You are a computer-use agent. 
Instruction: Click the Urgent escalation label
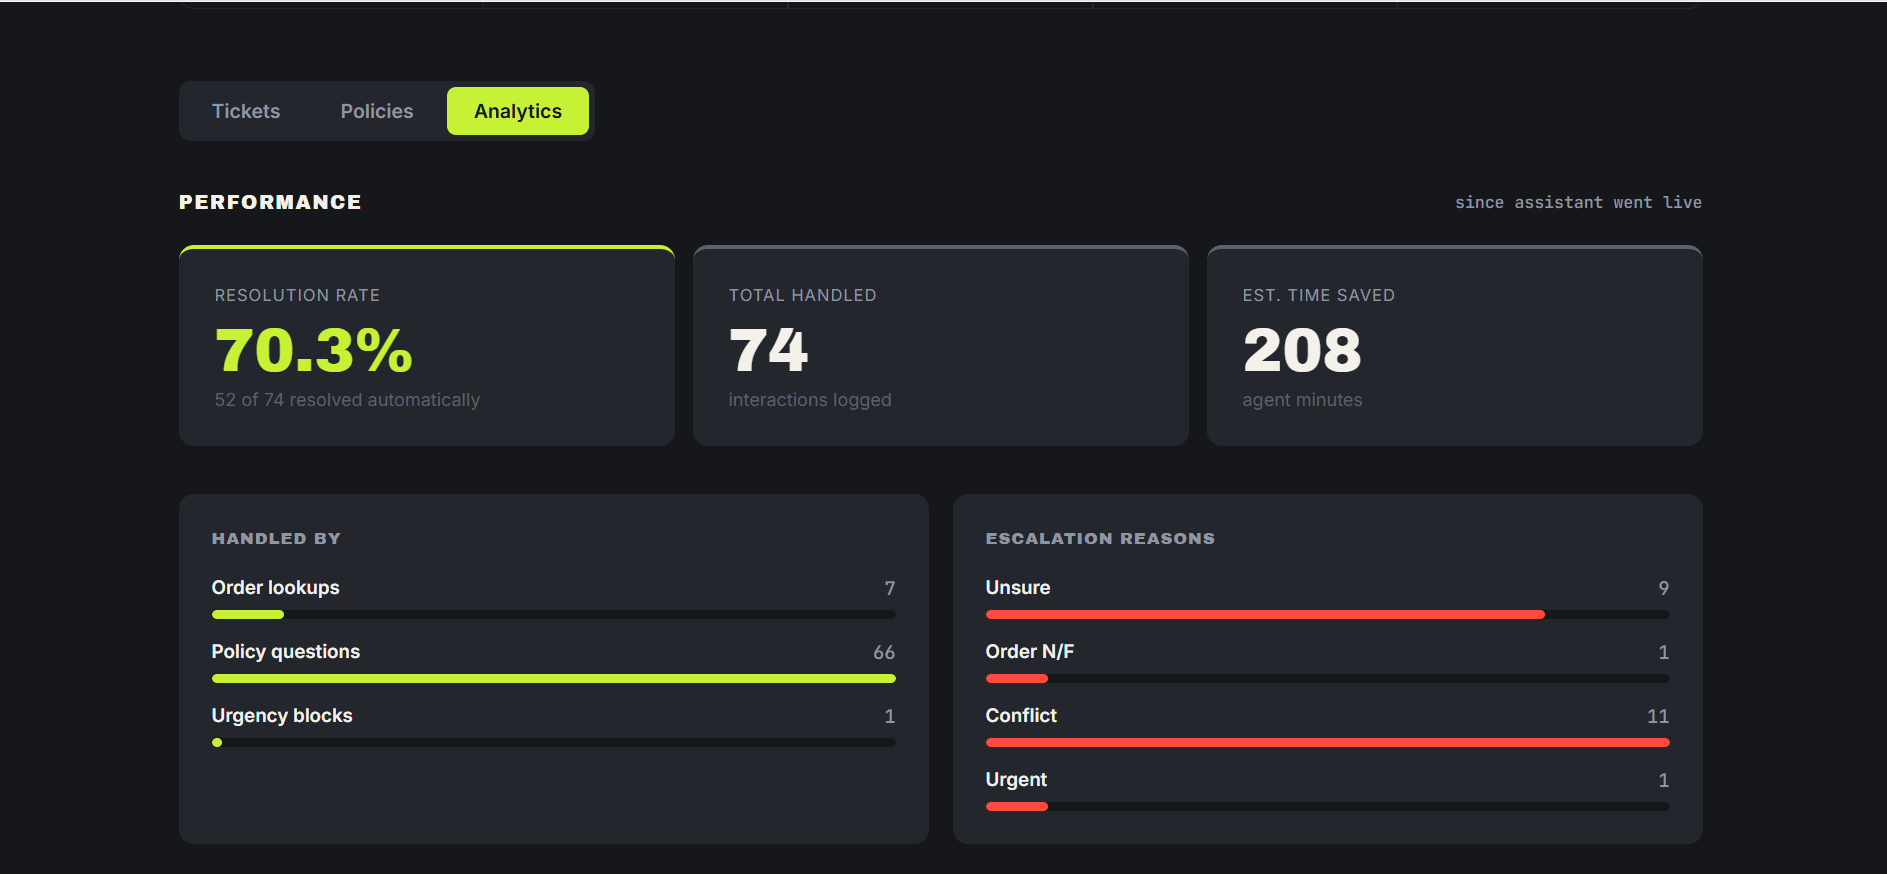tap(1016, 780)
